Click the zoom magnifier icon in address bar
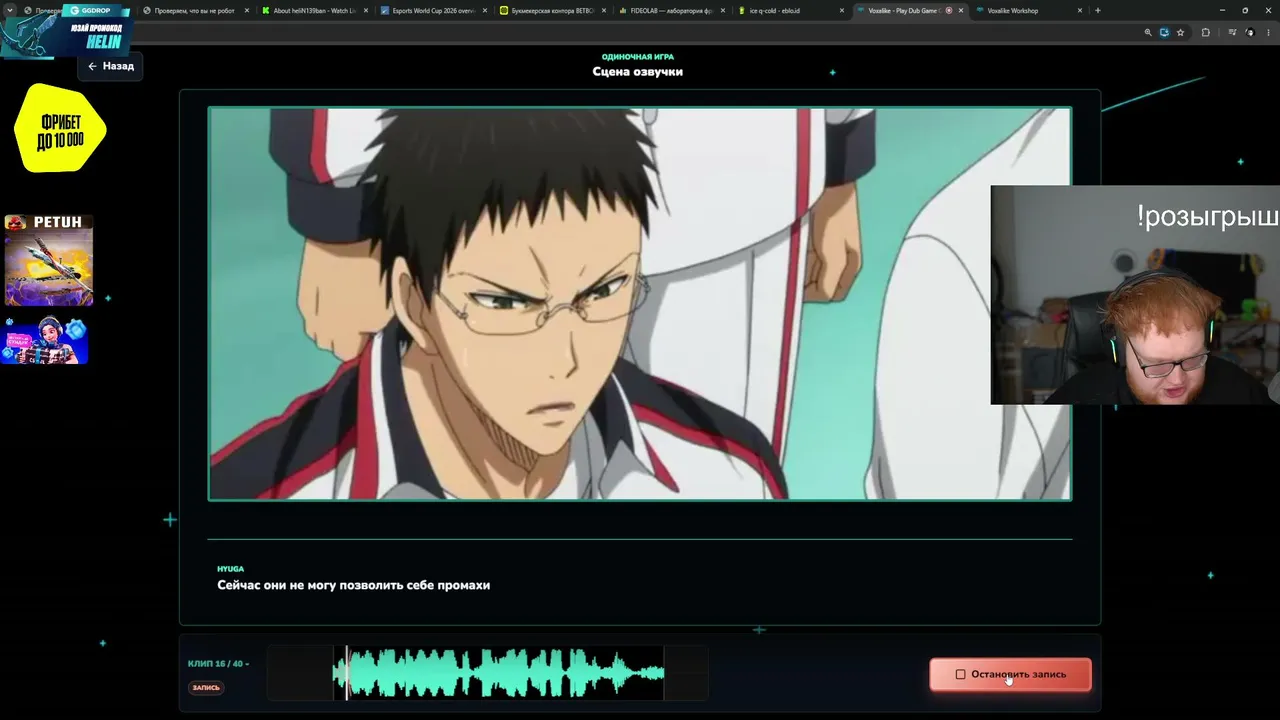1280x720 pixels. click(x=1148, y=33)
